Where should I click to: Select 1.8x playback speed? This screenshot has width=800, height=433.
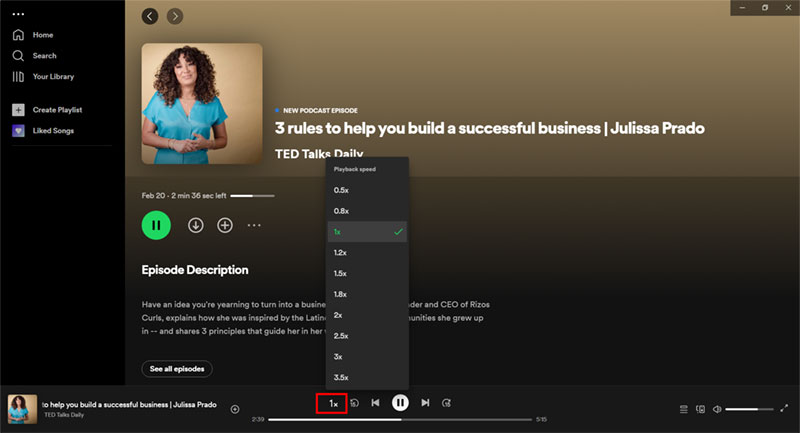(367, 294)
